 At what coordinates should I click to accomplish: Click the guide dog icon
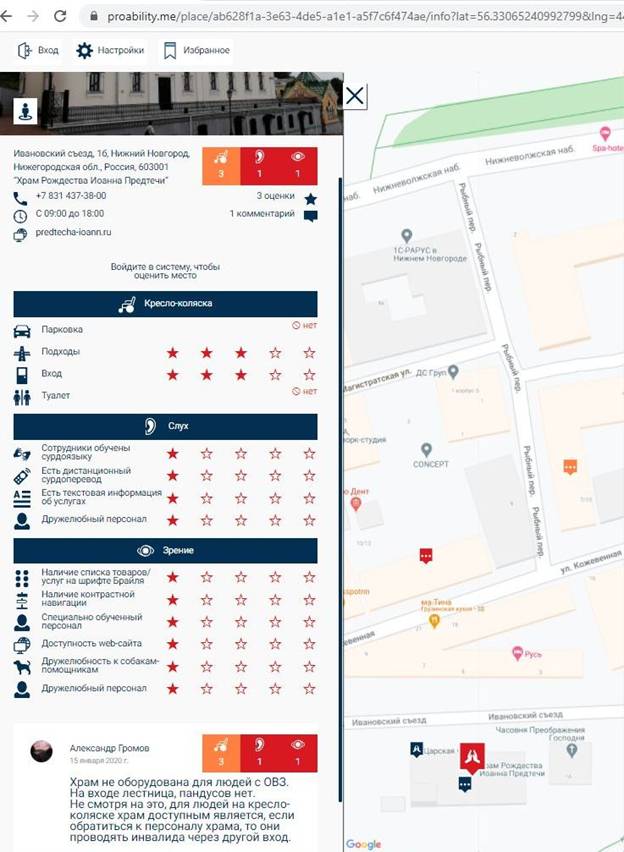coord(22,667)
